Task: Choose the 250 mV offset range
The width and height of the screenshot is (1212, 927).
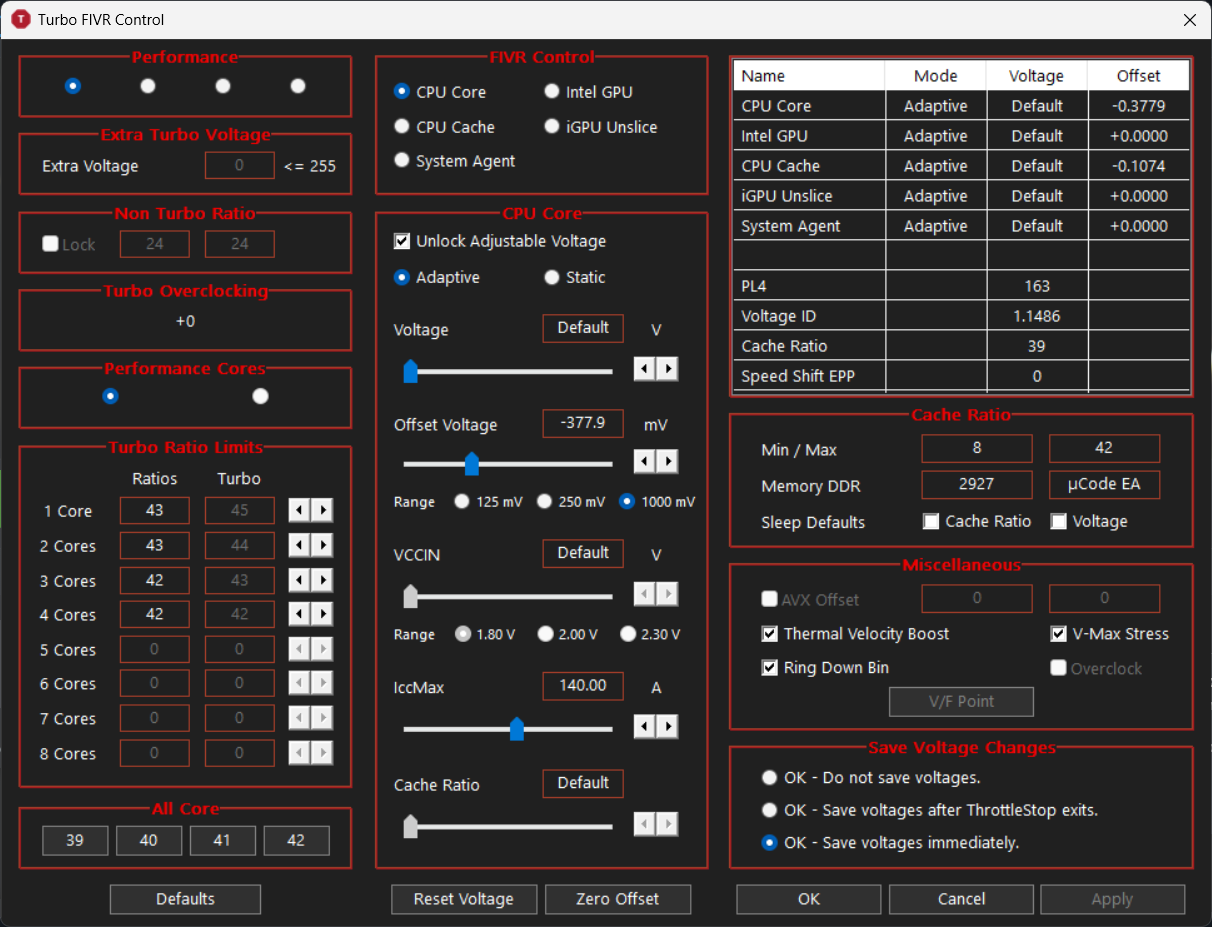Action: (x=545, y=502)
